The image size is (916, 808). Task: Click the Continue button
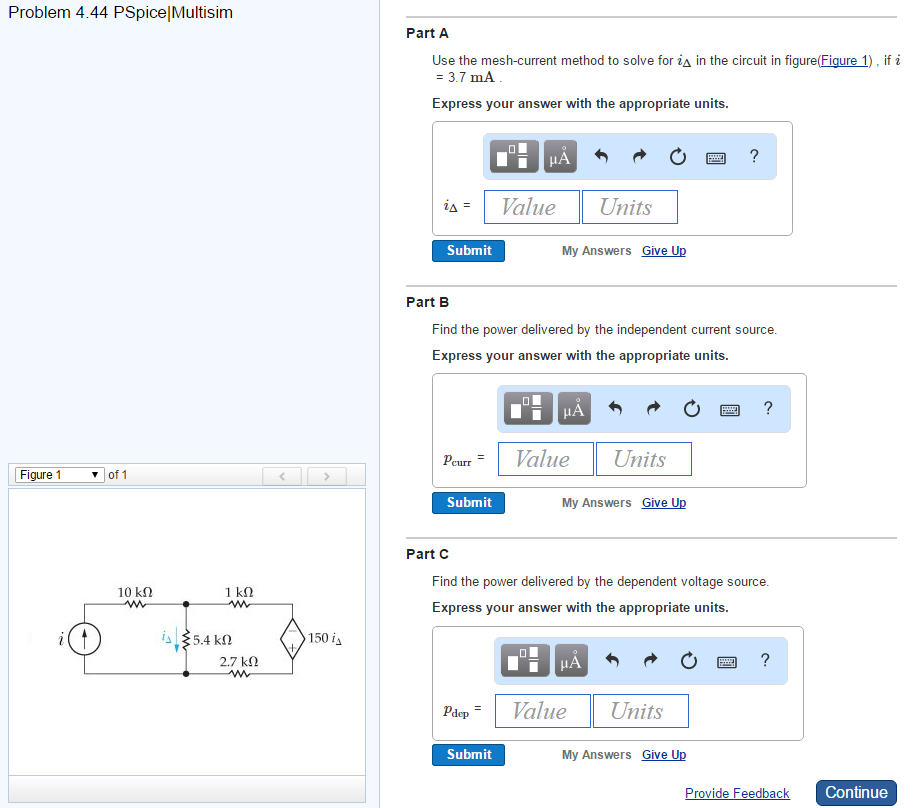pyautogui.click(x=856, y=792)
